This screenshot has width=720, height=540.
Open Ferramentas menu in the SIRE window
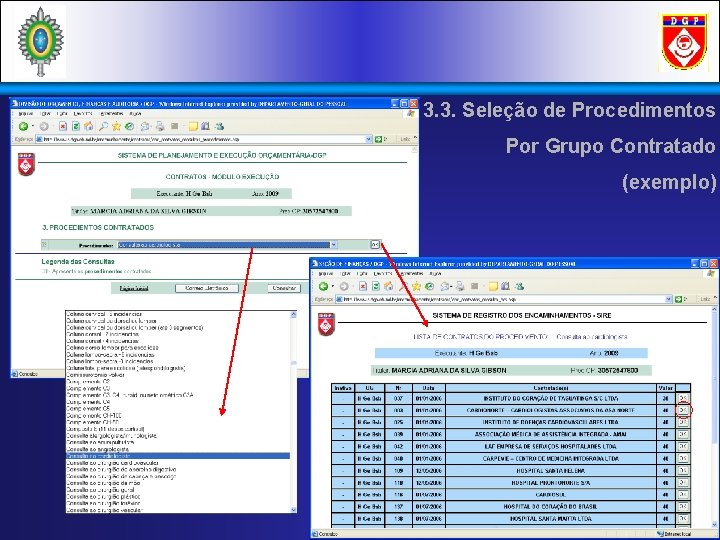tap(411, 274)
